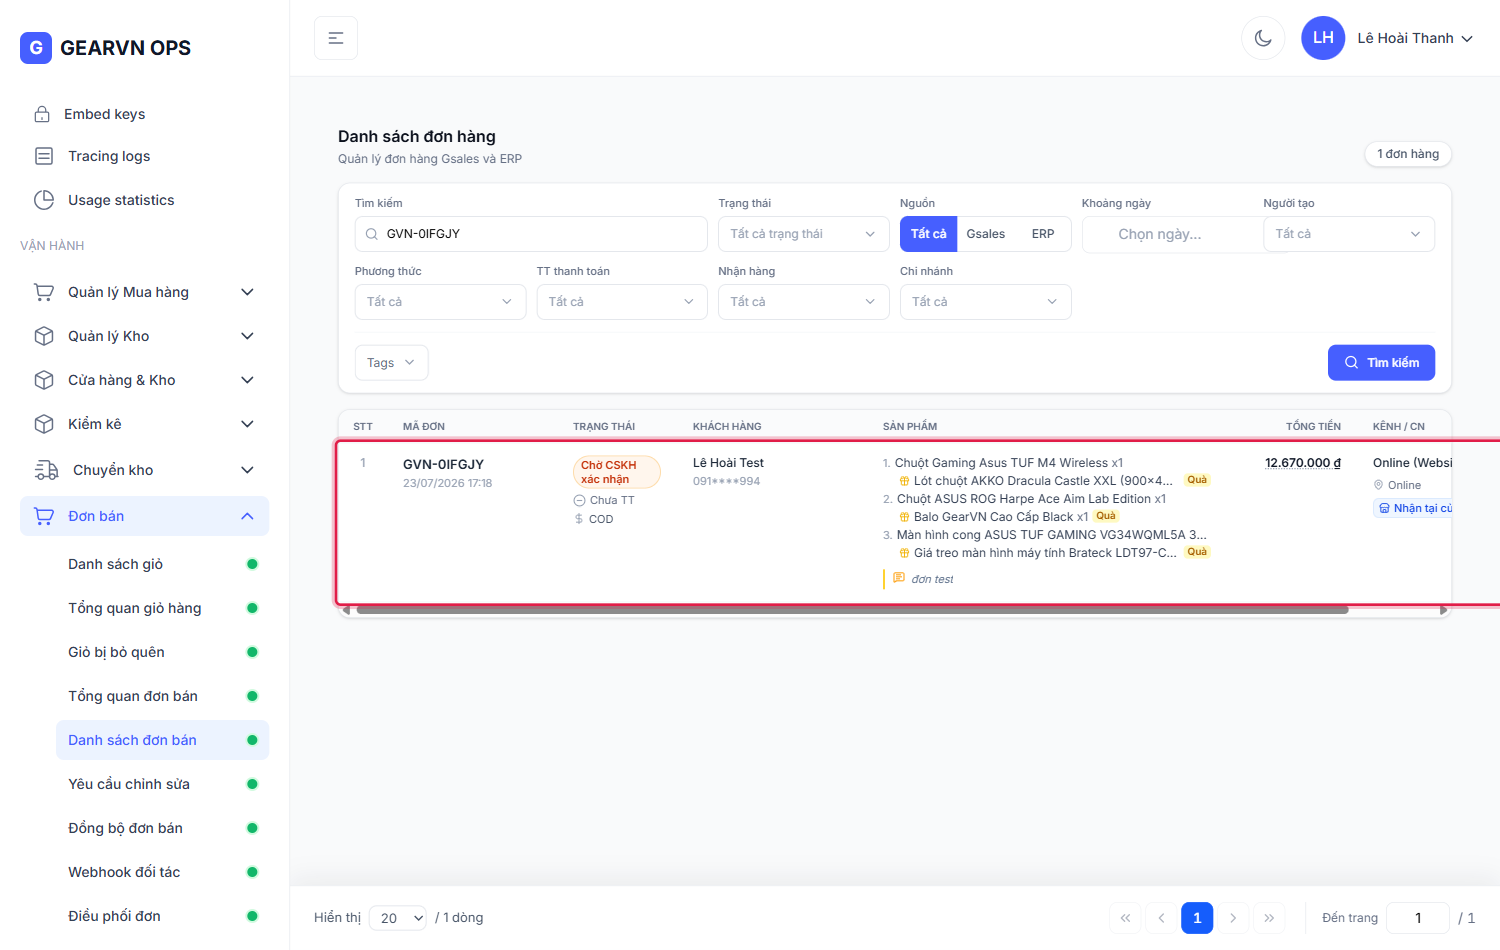Open Tổng quan giỏ hàng menu item

[x=162, y=608]
